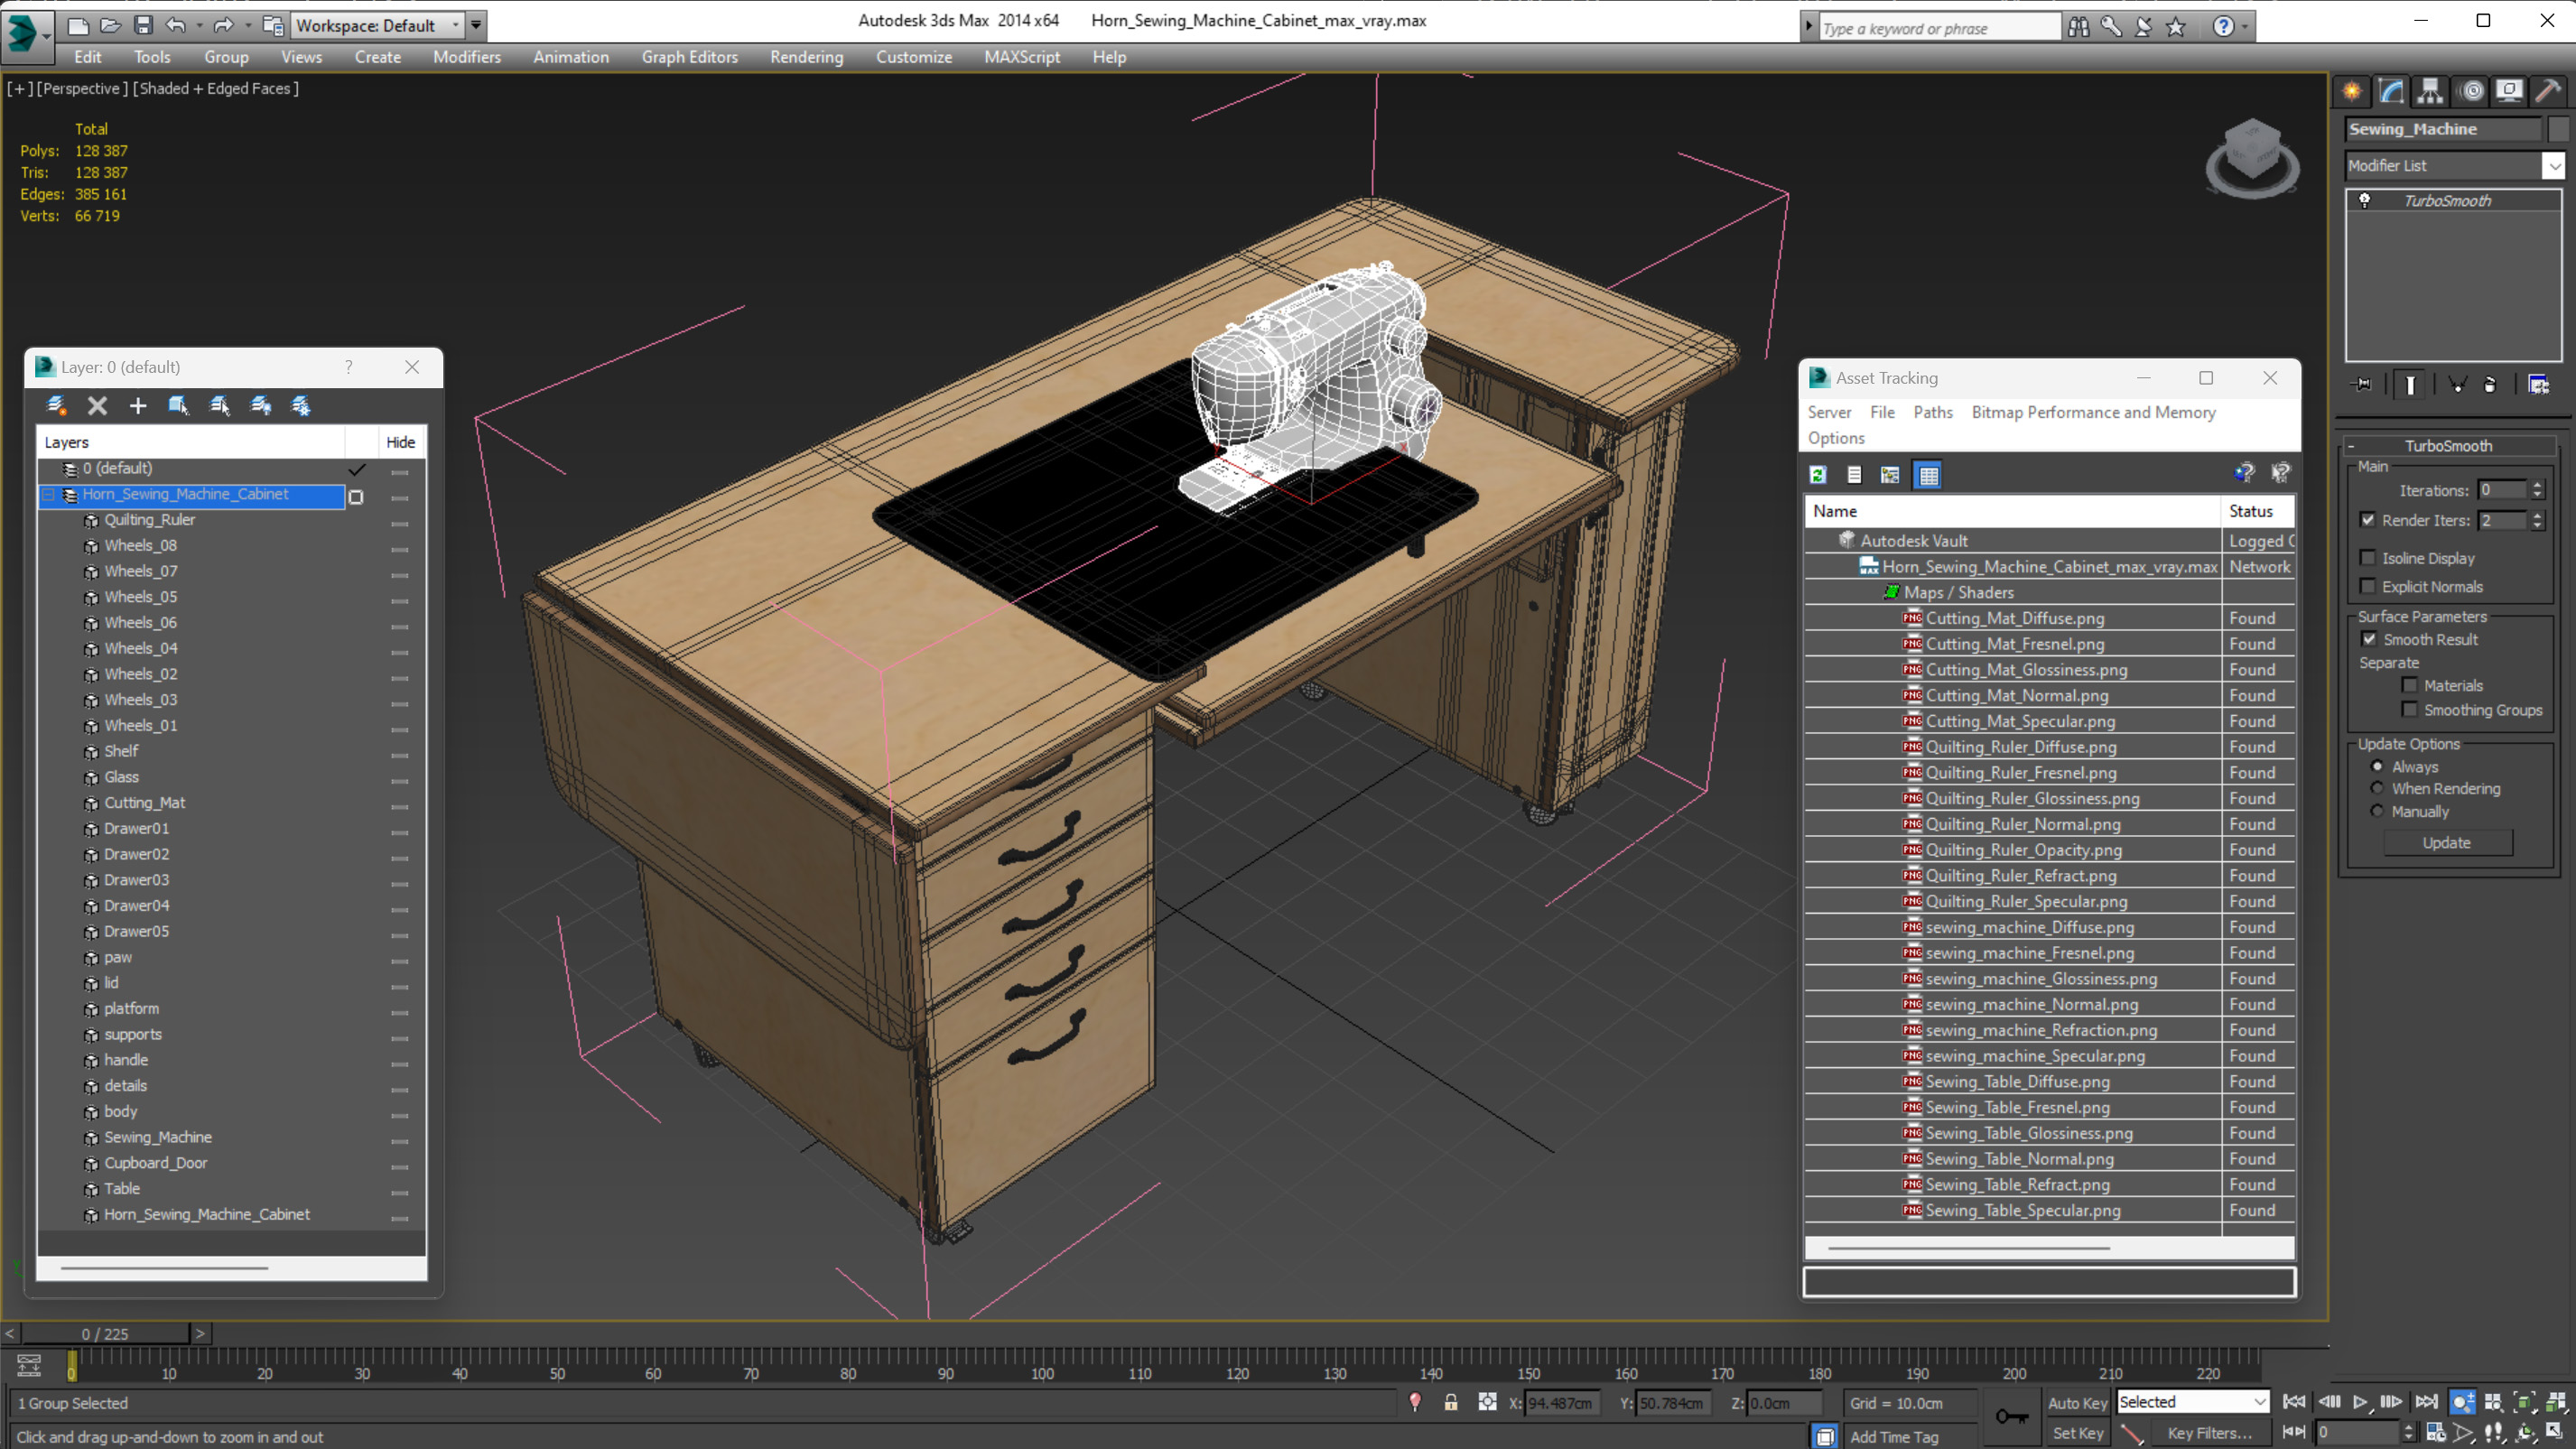Screen dimensions: 2576x1449
Task: Select the Always update option
Action: (x=2378, y=767)
